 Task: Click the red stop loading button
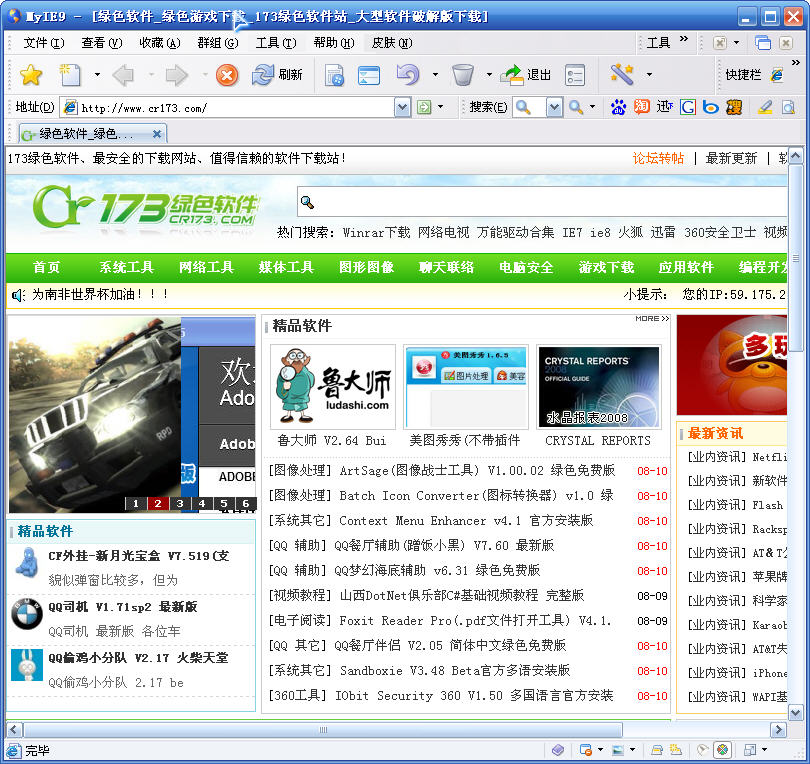coord(227,75)
